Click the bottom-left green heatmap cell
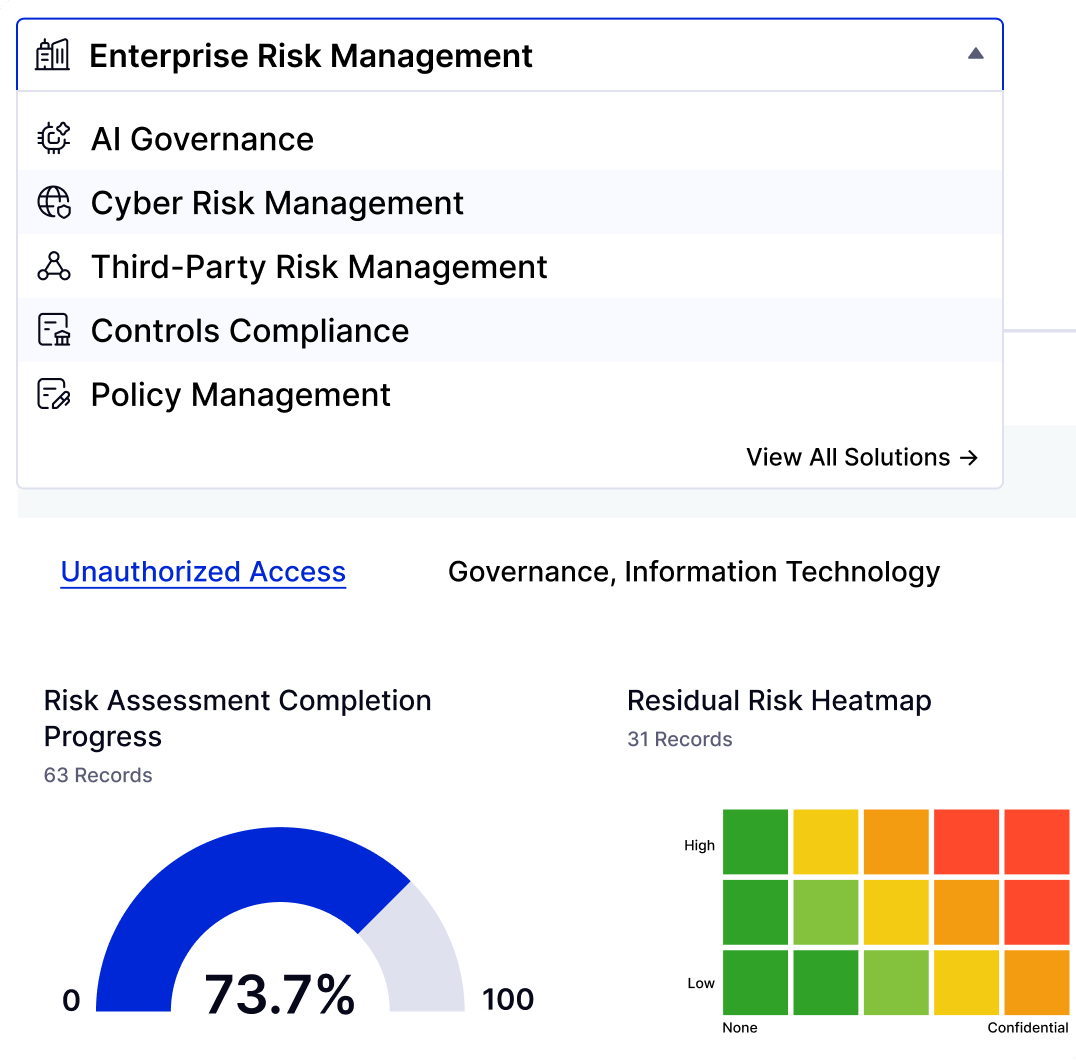 point(755,982)
